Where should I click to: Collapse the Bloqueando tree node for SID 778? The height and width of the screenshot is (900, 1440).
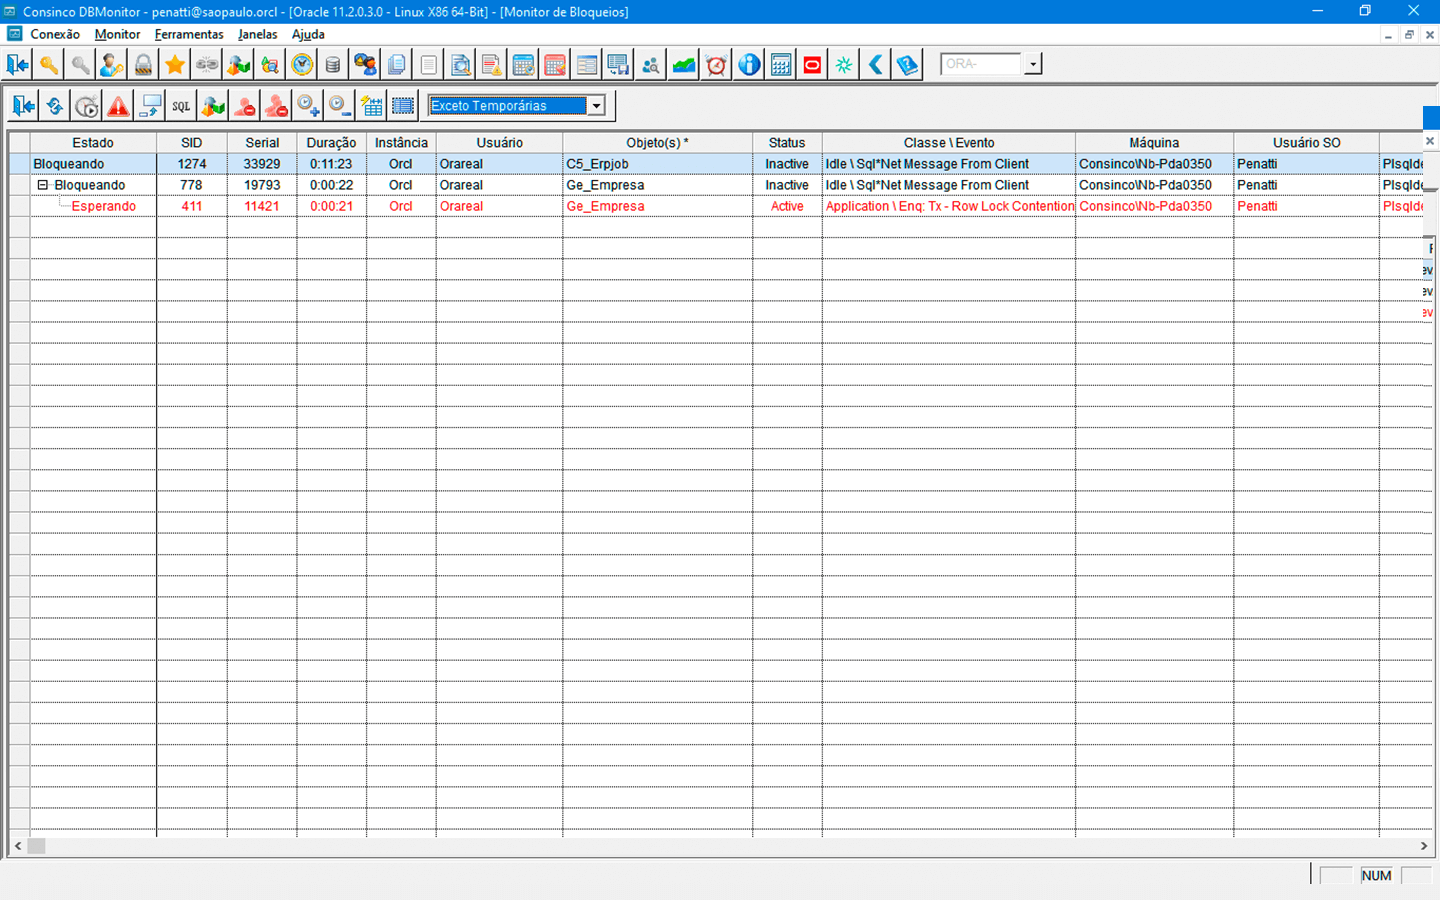click(43, 185)
